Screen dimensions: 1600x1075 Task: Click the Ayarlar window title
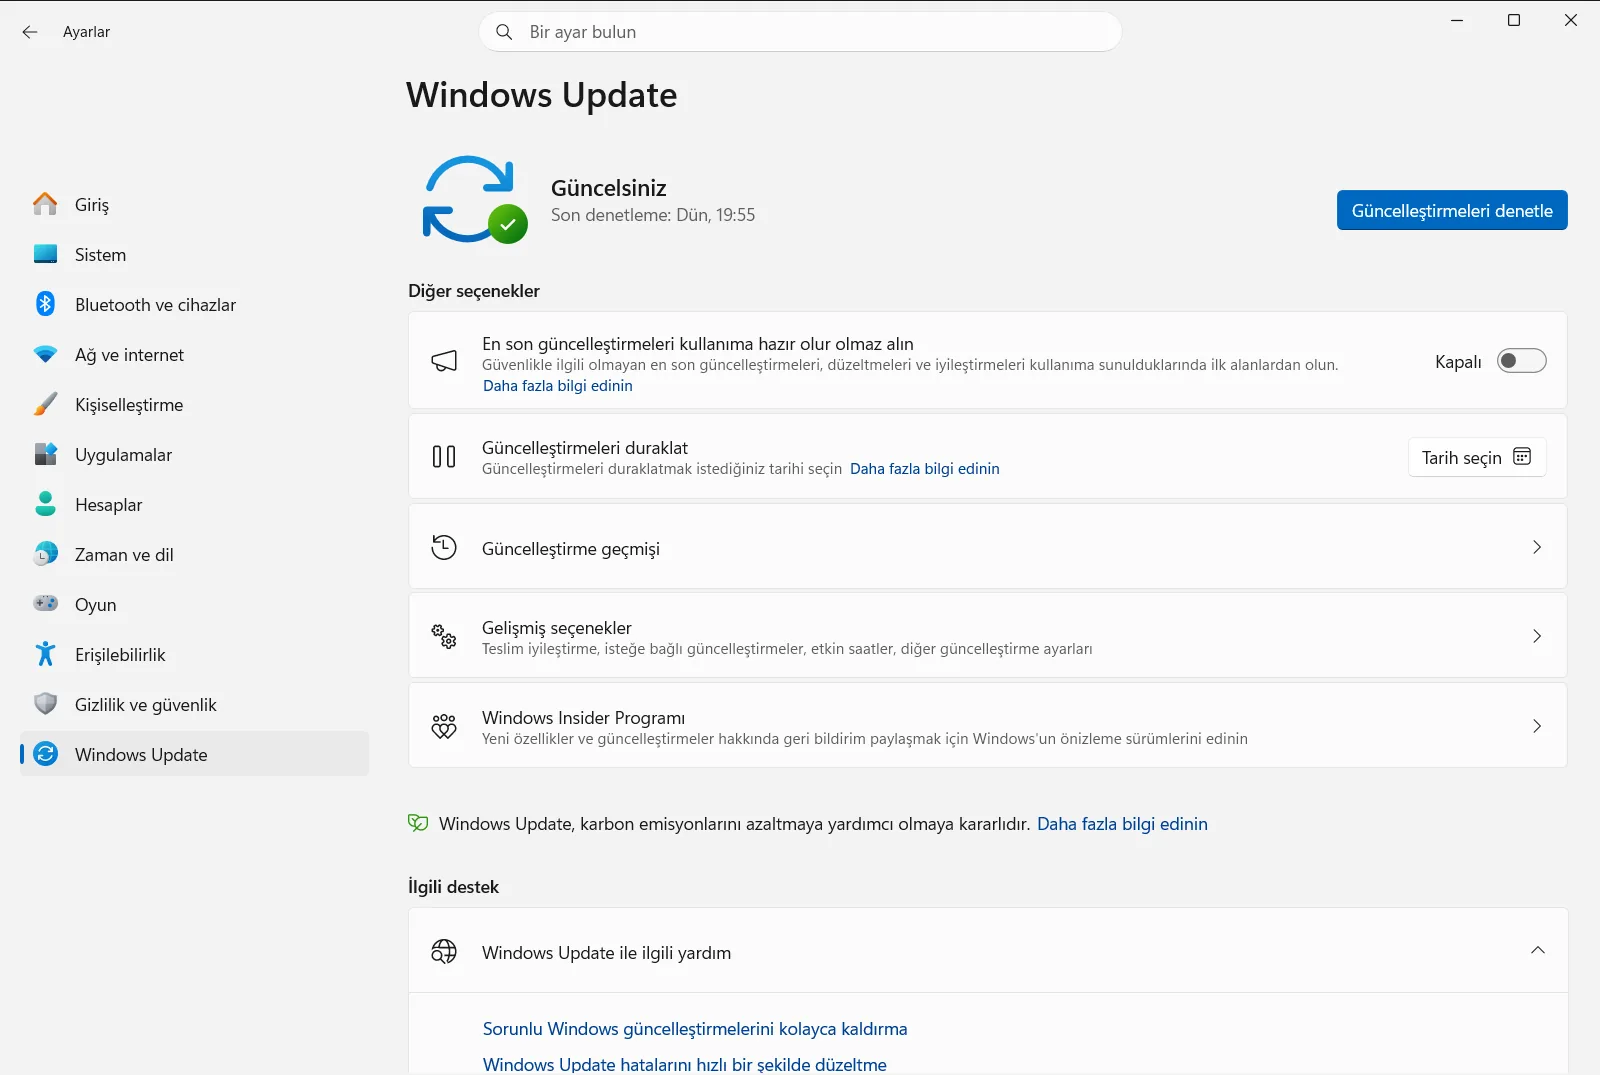pyautogui.click(x=87, y=32)
